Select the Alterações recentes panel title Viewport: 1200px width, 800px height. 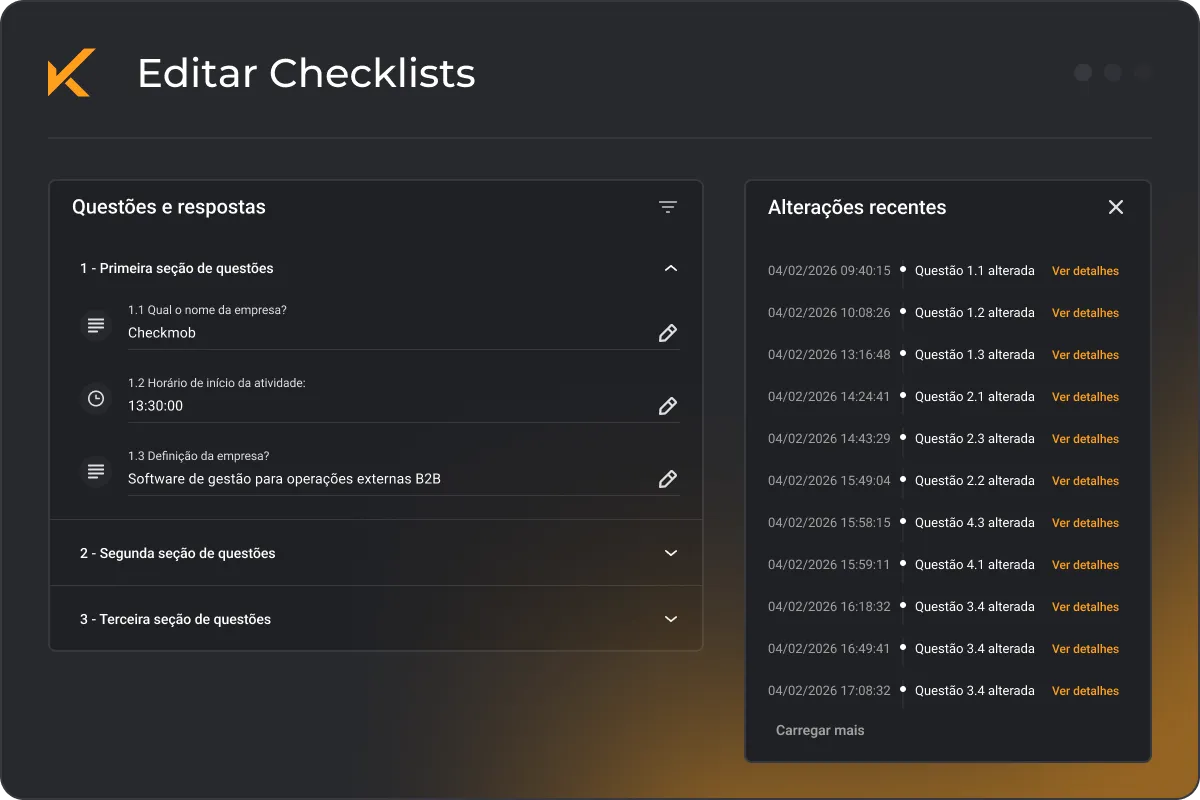[857, 207]
